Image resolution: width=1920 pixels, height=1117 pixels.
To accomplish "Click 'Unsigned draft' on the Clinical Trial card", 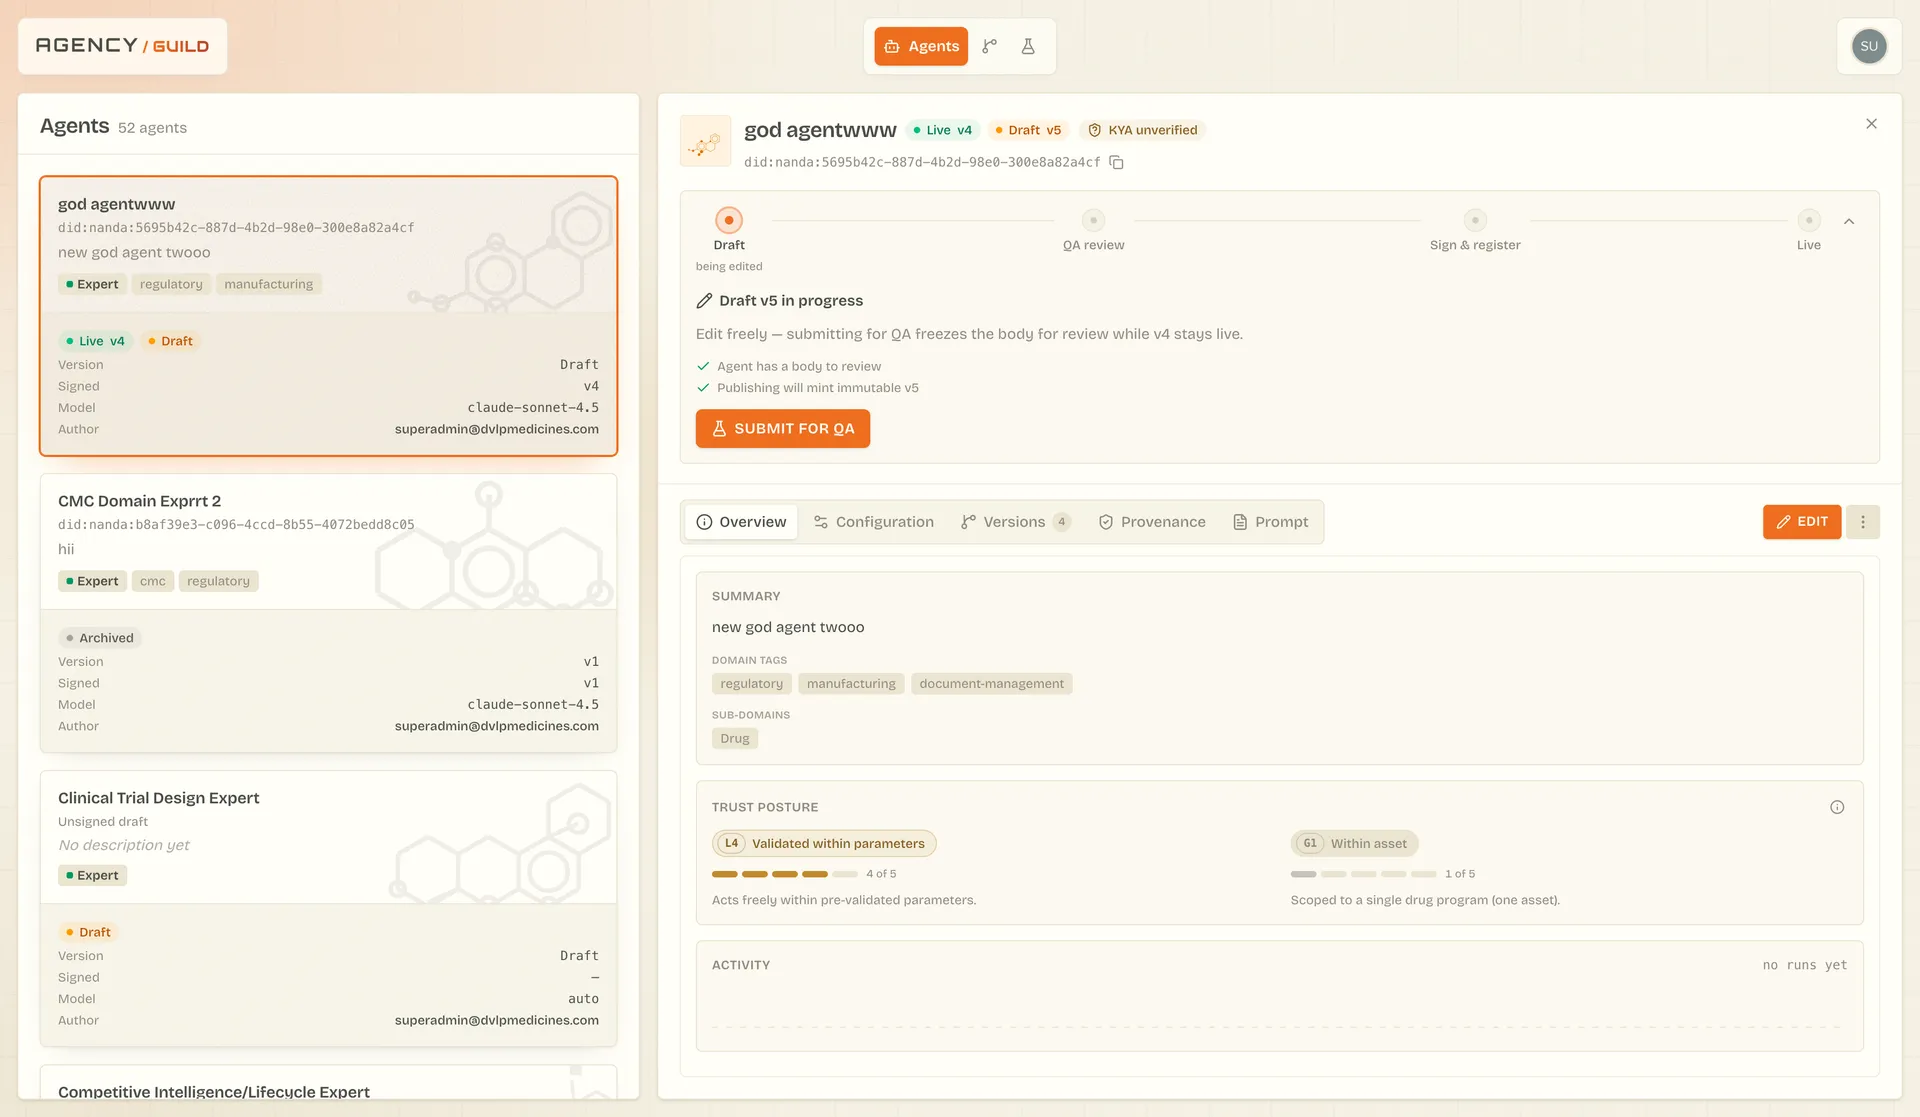I will (103, 822).
